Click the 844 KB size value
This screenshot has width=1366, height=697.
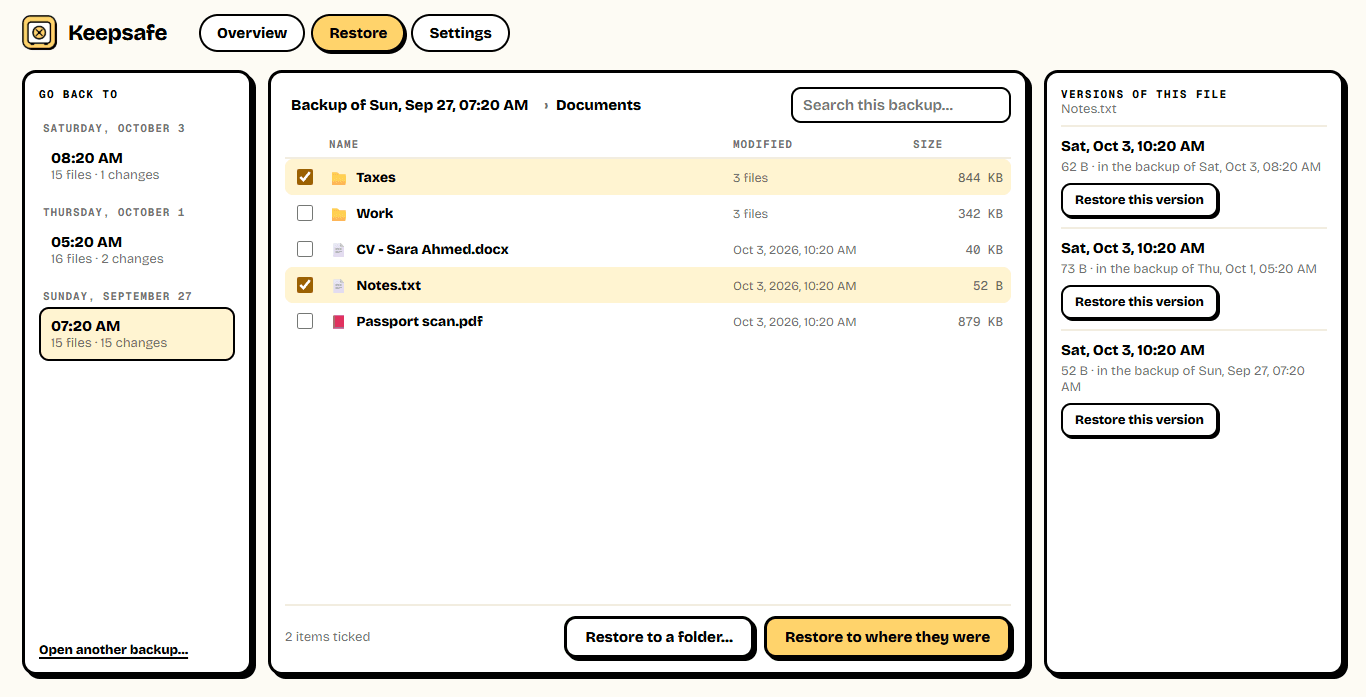(x=980, y=178)
